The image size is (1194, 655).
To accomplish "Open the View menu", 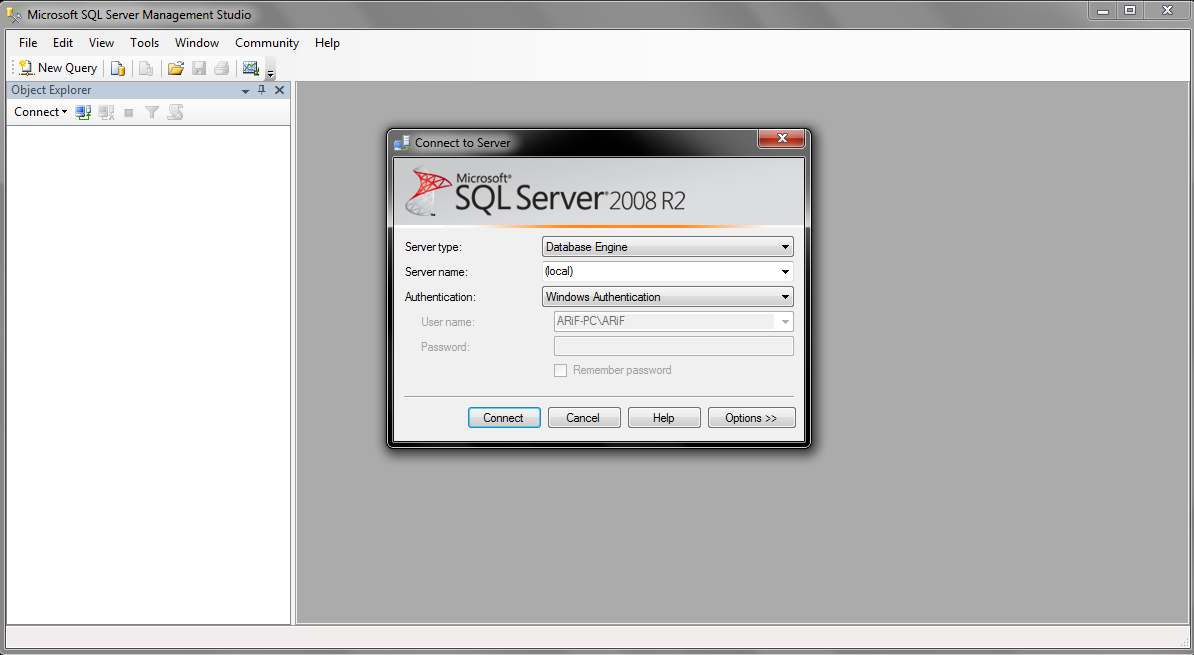I will tap(101, 43).
